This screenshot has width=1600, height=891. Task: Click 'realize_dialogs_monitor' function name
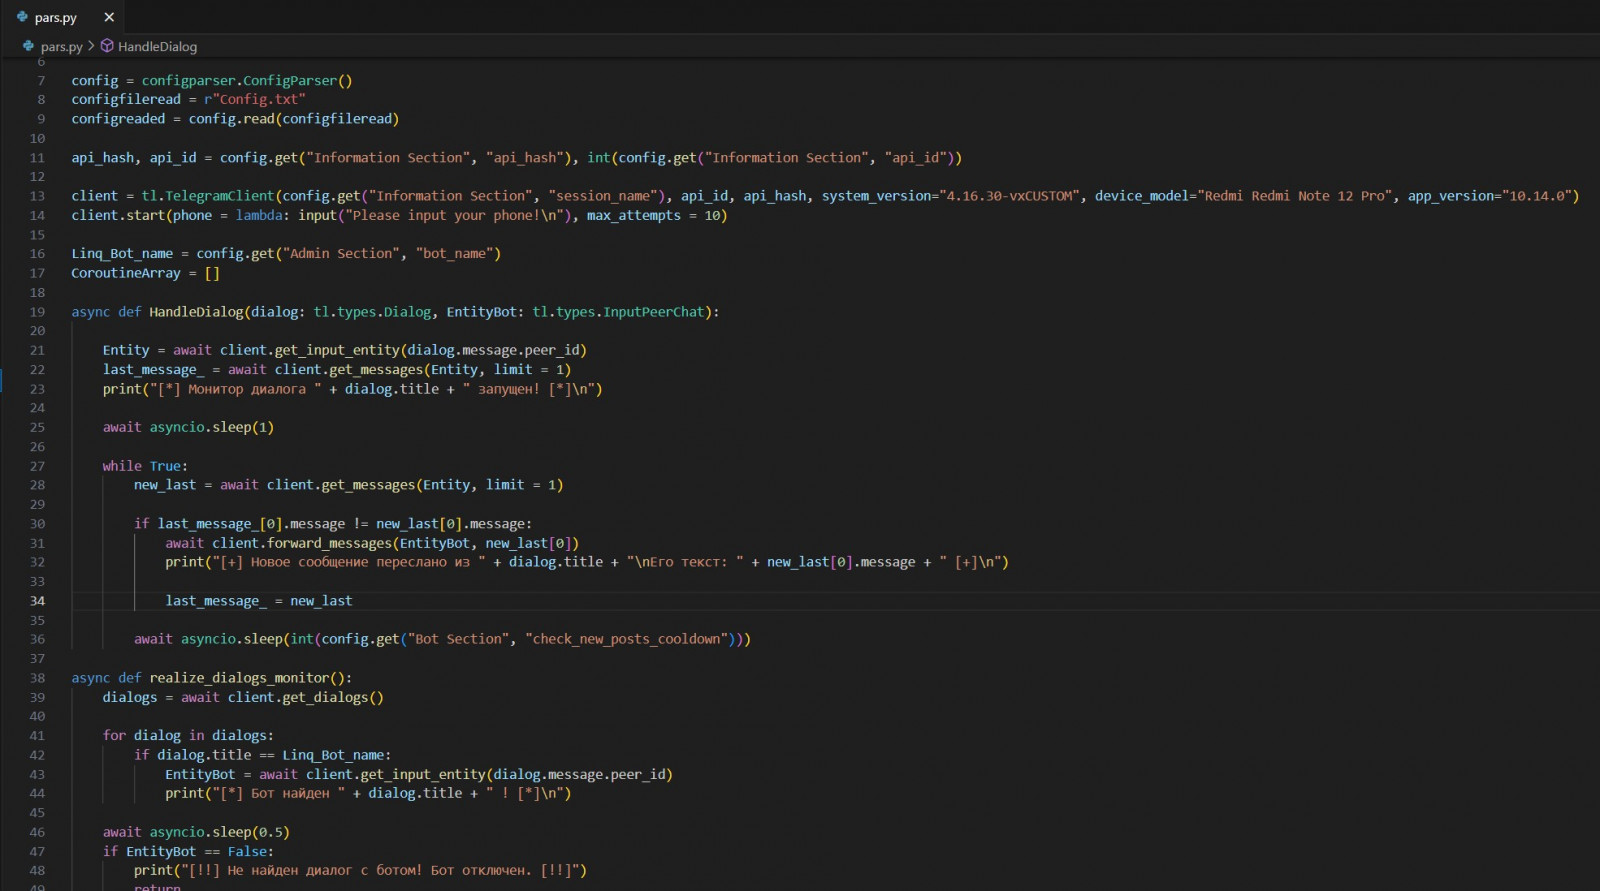click(x=239, y=678)
